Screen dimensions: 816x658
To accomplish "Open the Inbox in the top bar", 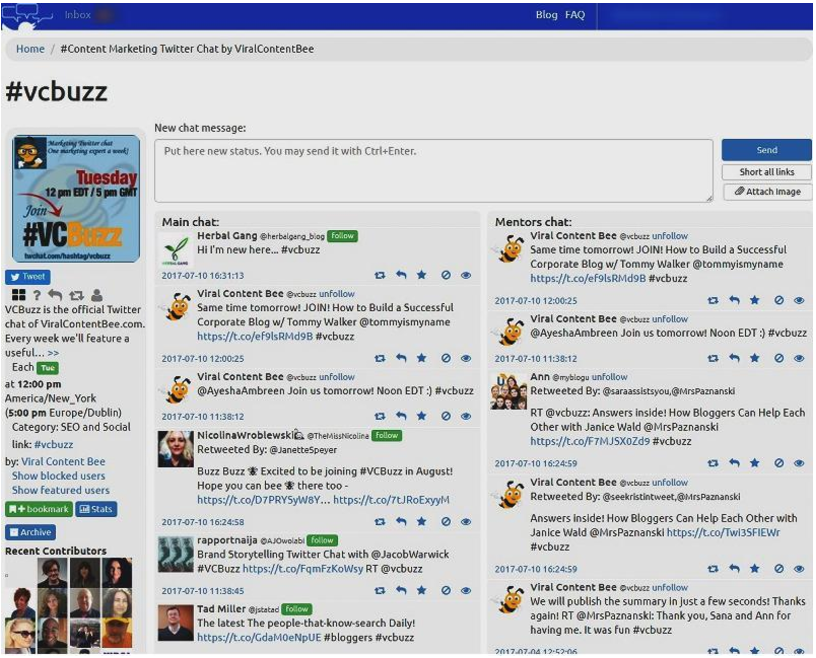I will pyautogui.click(x=78, y=15).
